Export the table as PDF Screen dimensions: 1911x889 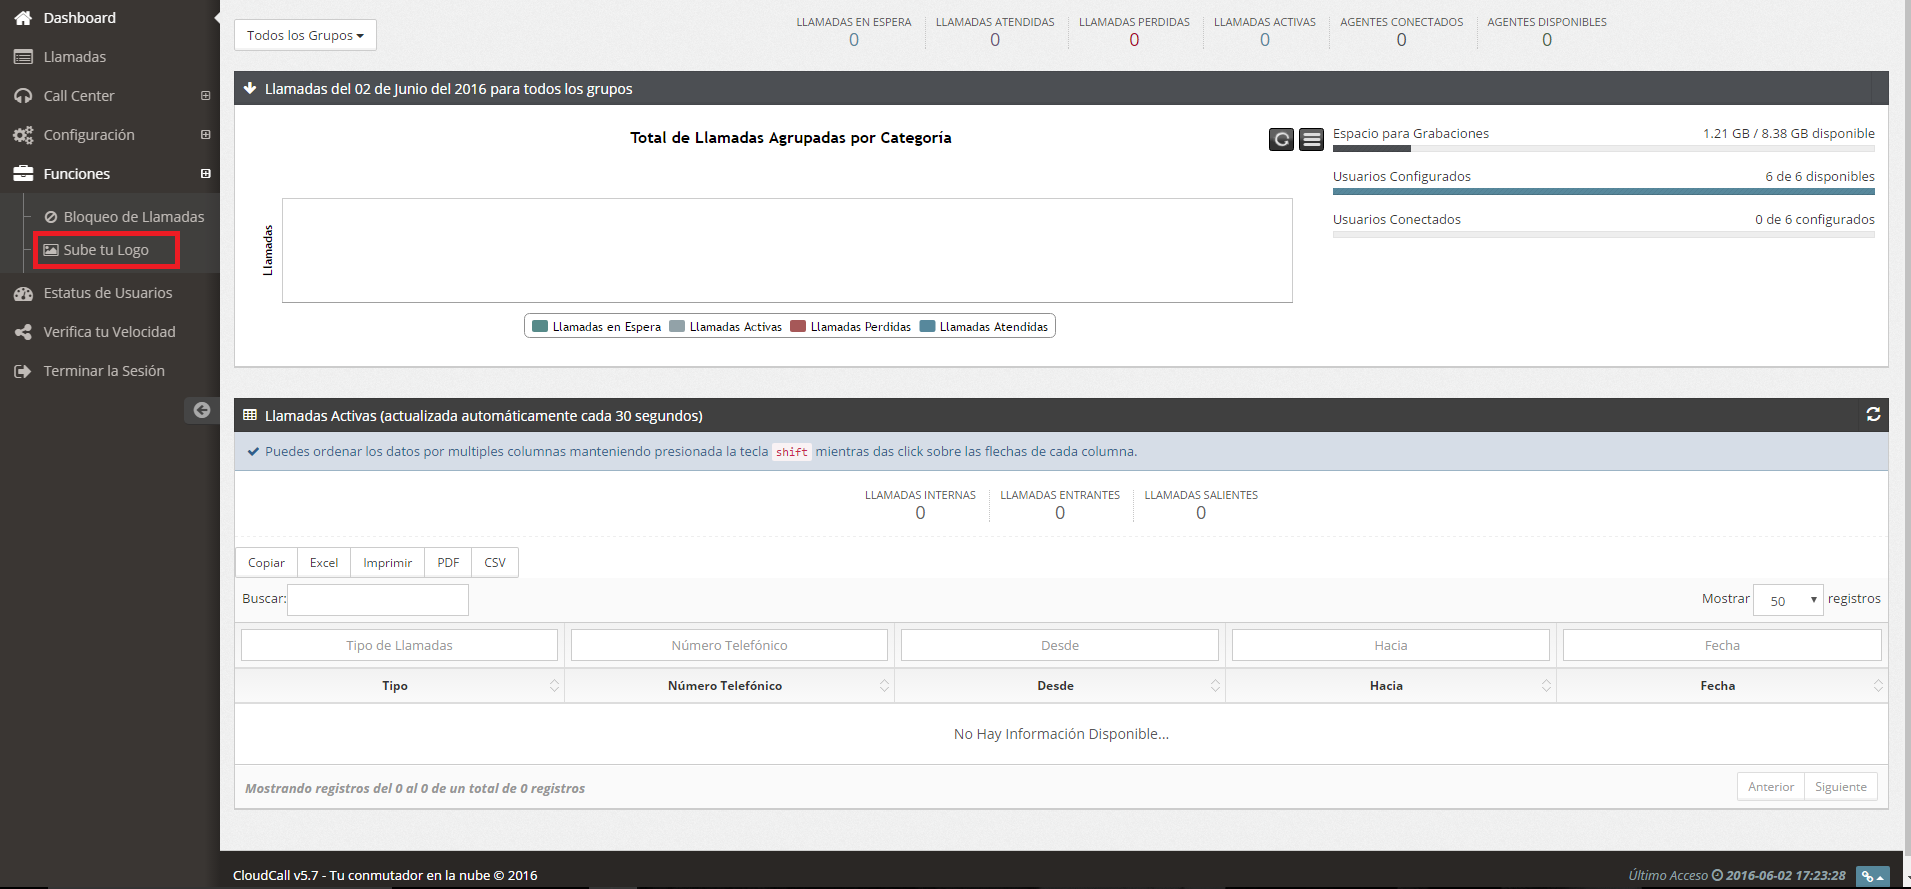(448, 562)
